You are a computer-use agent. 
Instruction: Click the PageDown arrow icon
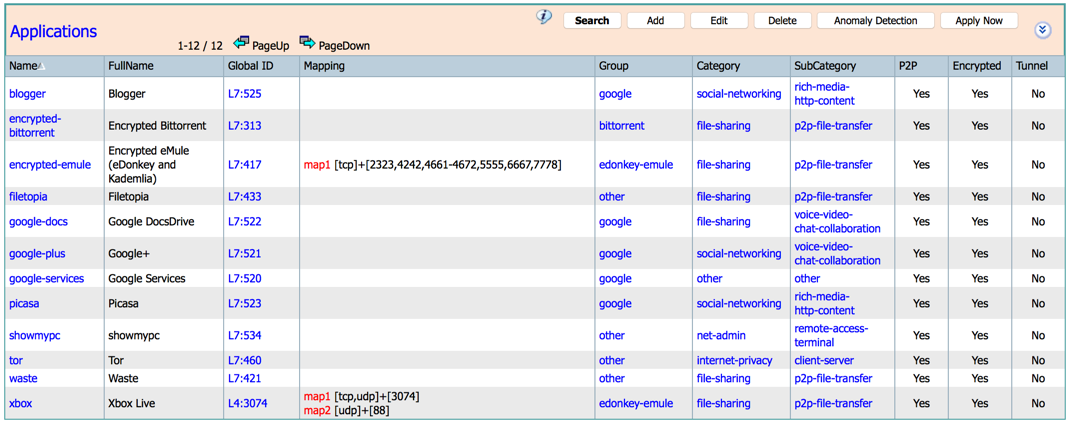click(x=307, y=43)
